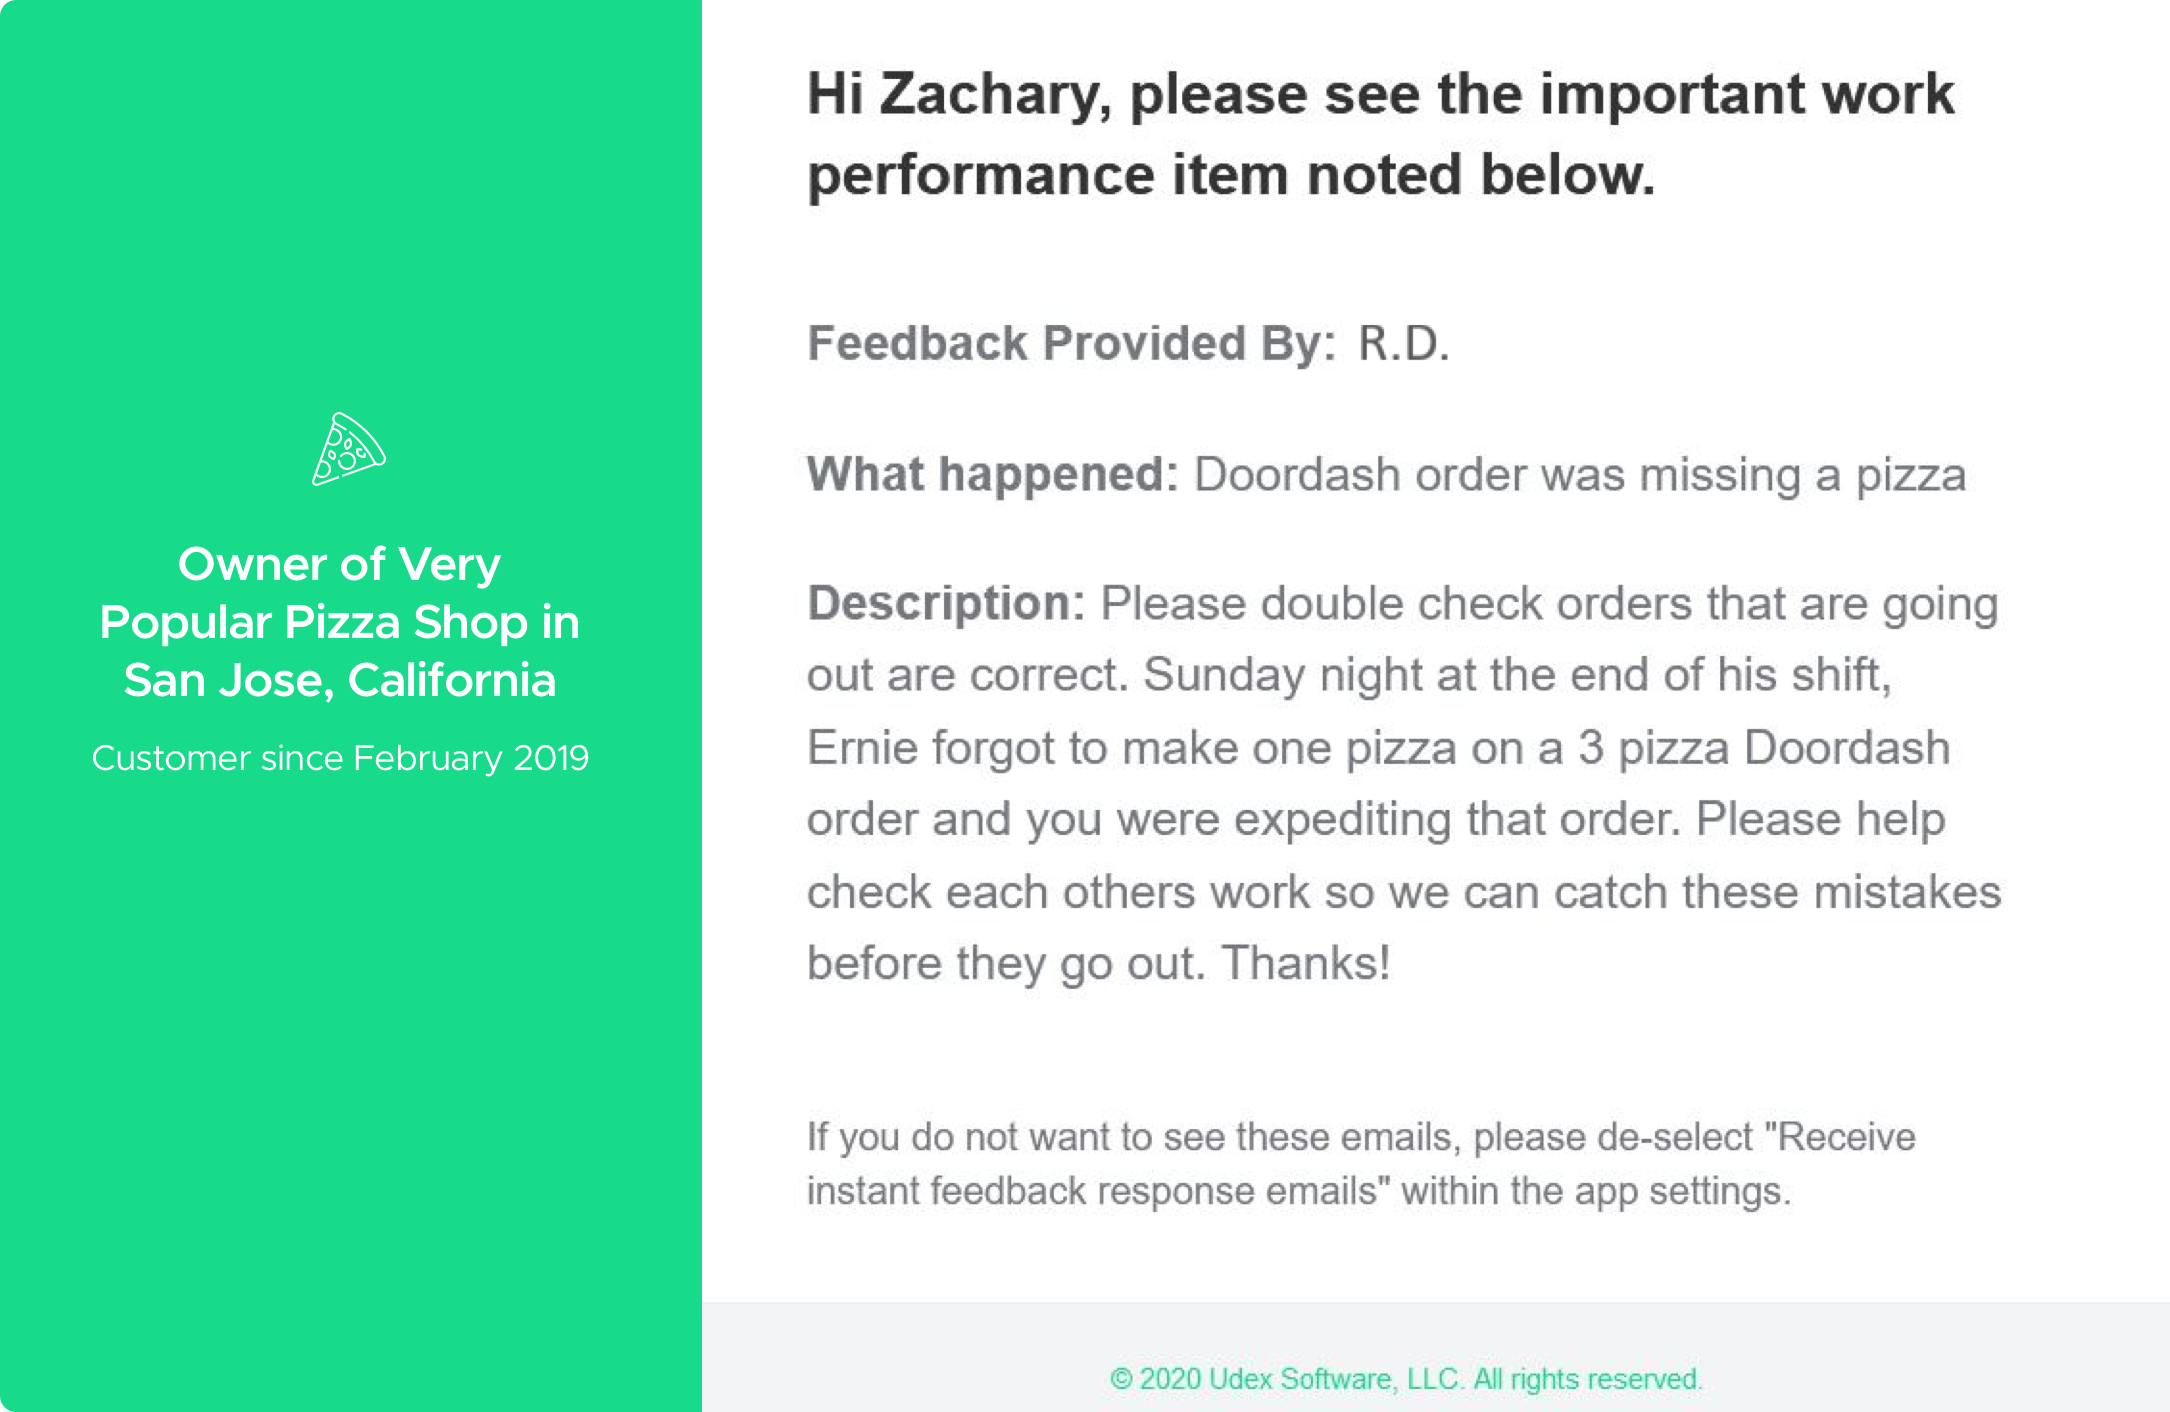Click the "Hi Zachary" email heading
Image resolution: width=2170 pixels, height=1412 pixels.
click(x=1380, y=134)
